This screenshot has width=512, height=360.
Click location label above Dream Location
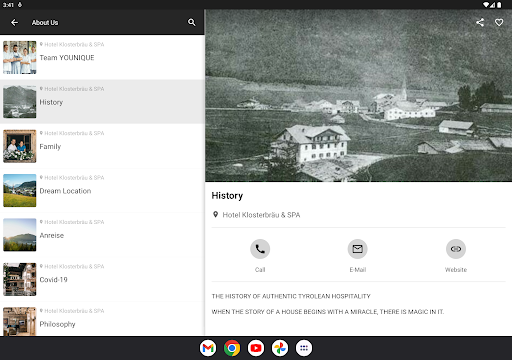(72, 178)
